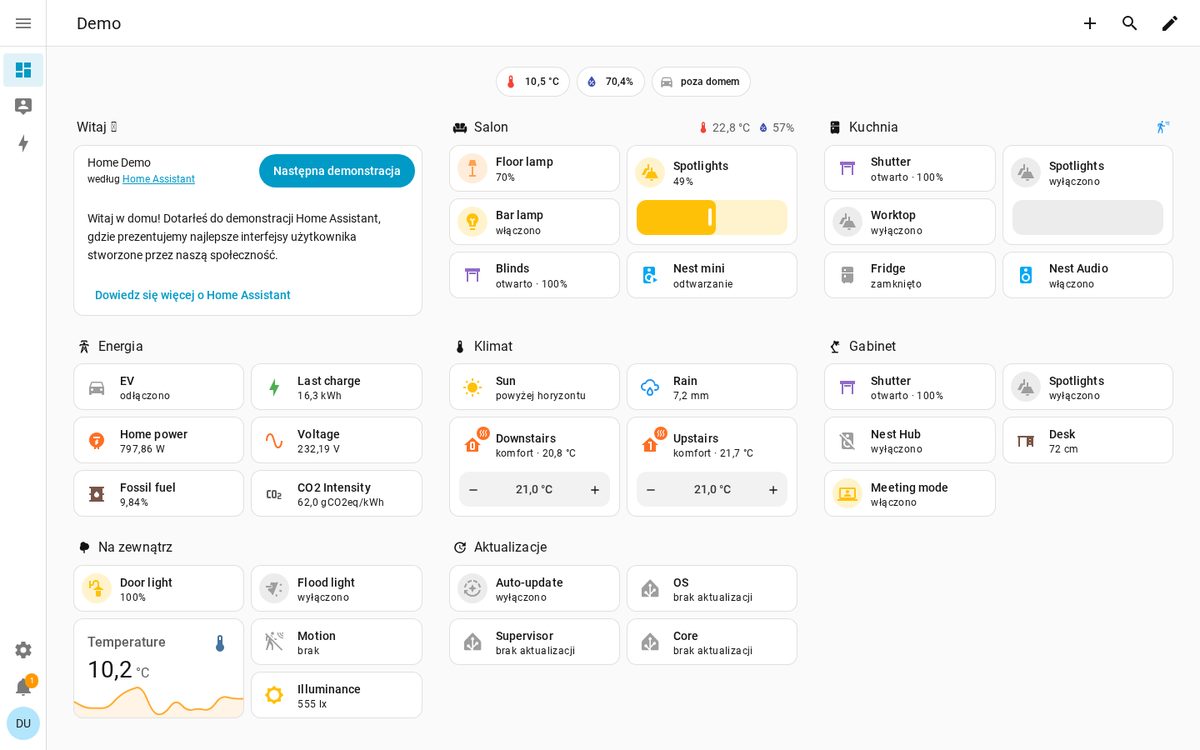Click the Desk icon
Image resolution: width=1200 pixels, height=750 pixels.
(1026, 441)
